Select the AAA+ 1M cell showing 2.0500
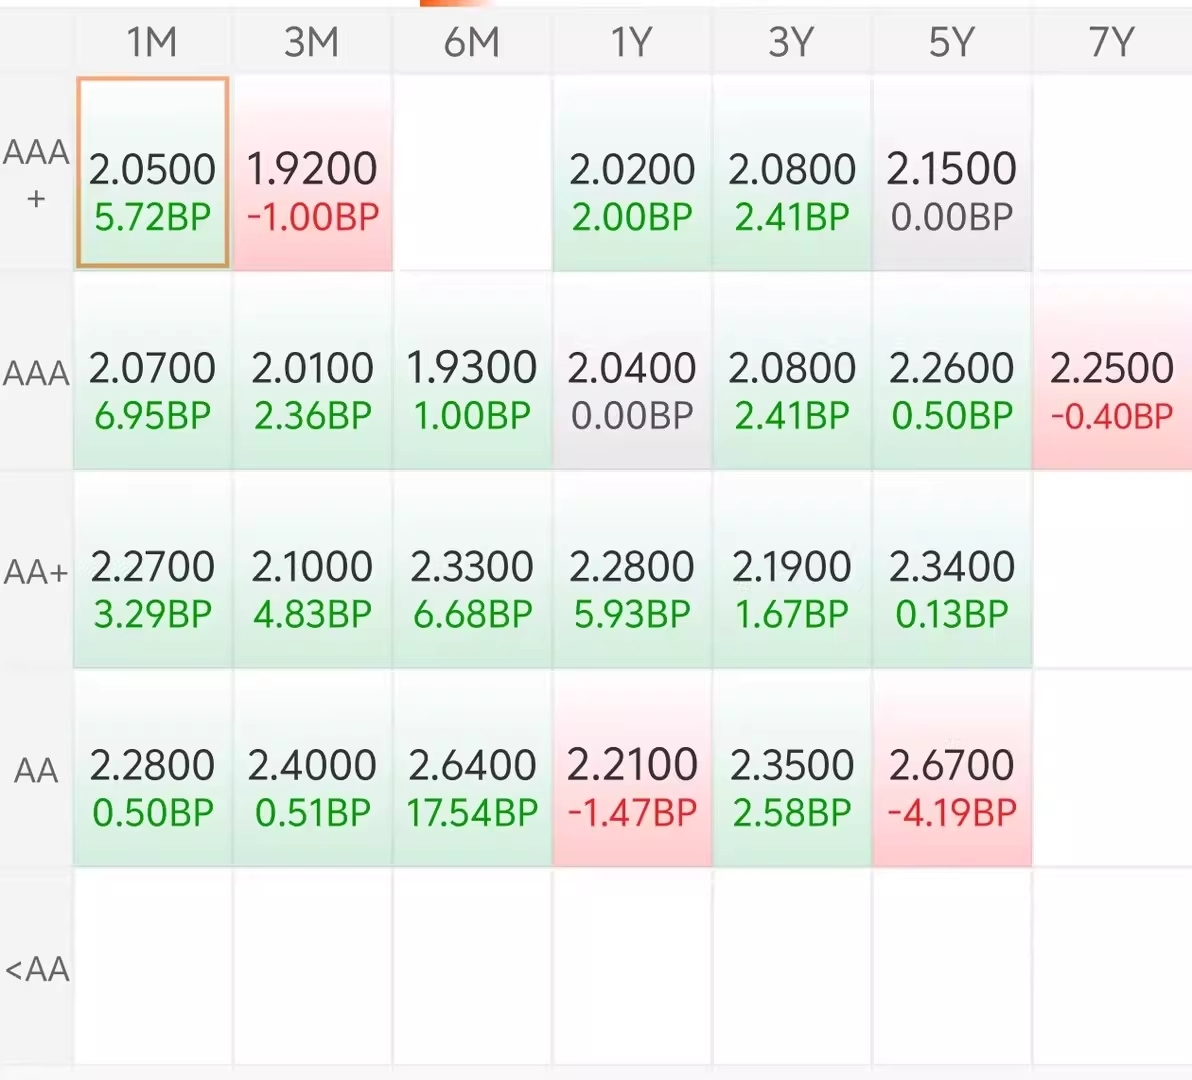Viewport: 1192px width, 1080px height. point(153,173)
